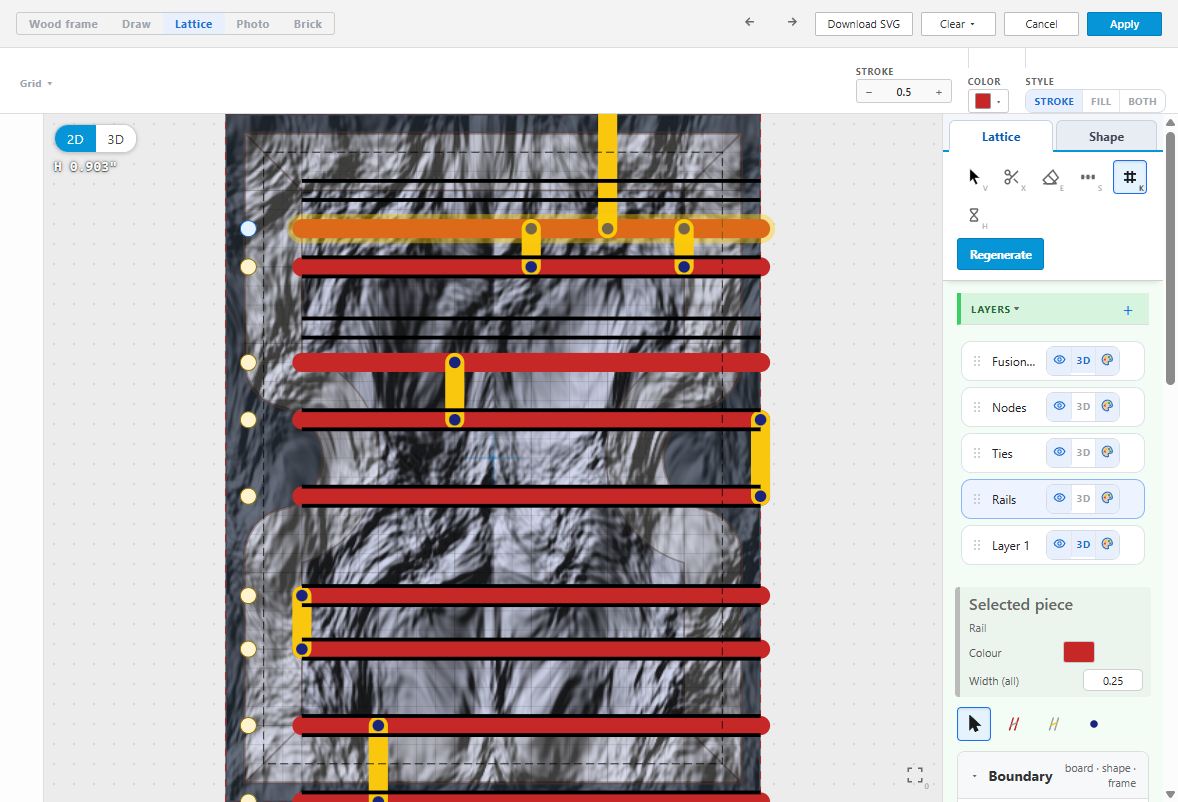Toggle 3D for the Ties layer

click(1083, 452)
